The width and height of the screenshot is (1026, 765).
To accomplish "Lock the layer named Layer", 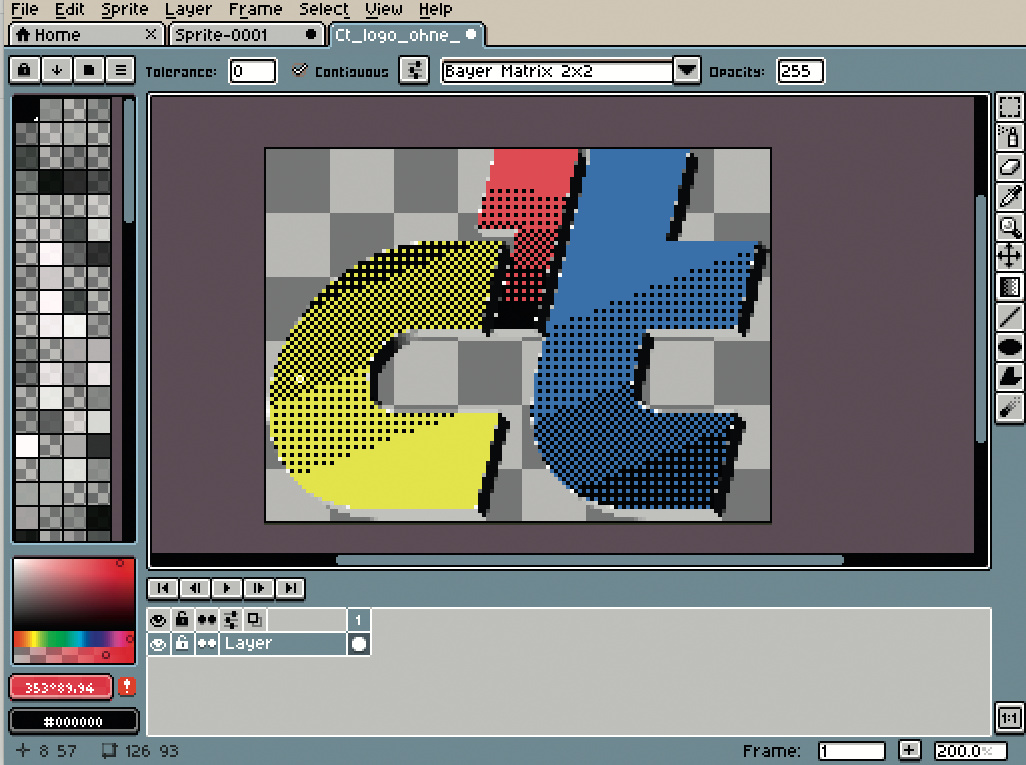I will click(182, 644).
